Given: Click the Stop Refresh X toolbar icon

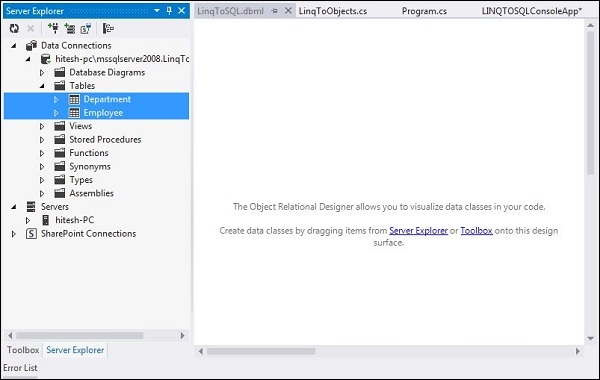Looking at the screenshot, I should (x=31, y=28).
